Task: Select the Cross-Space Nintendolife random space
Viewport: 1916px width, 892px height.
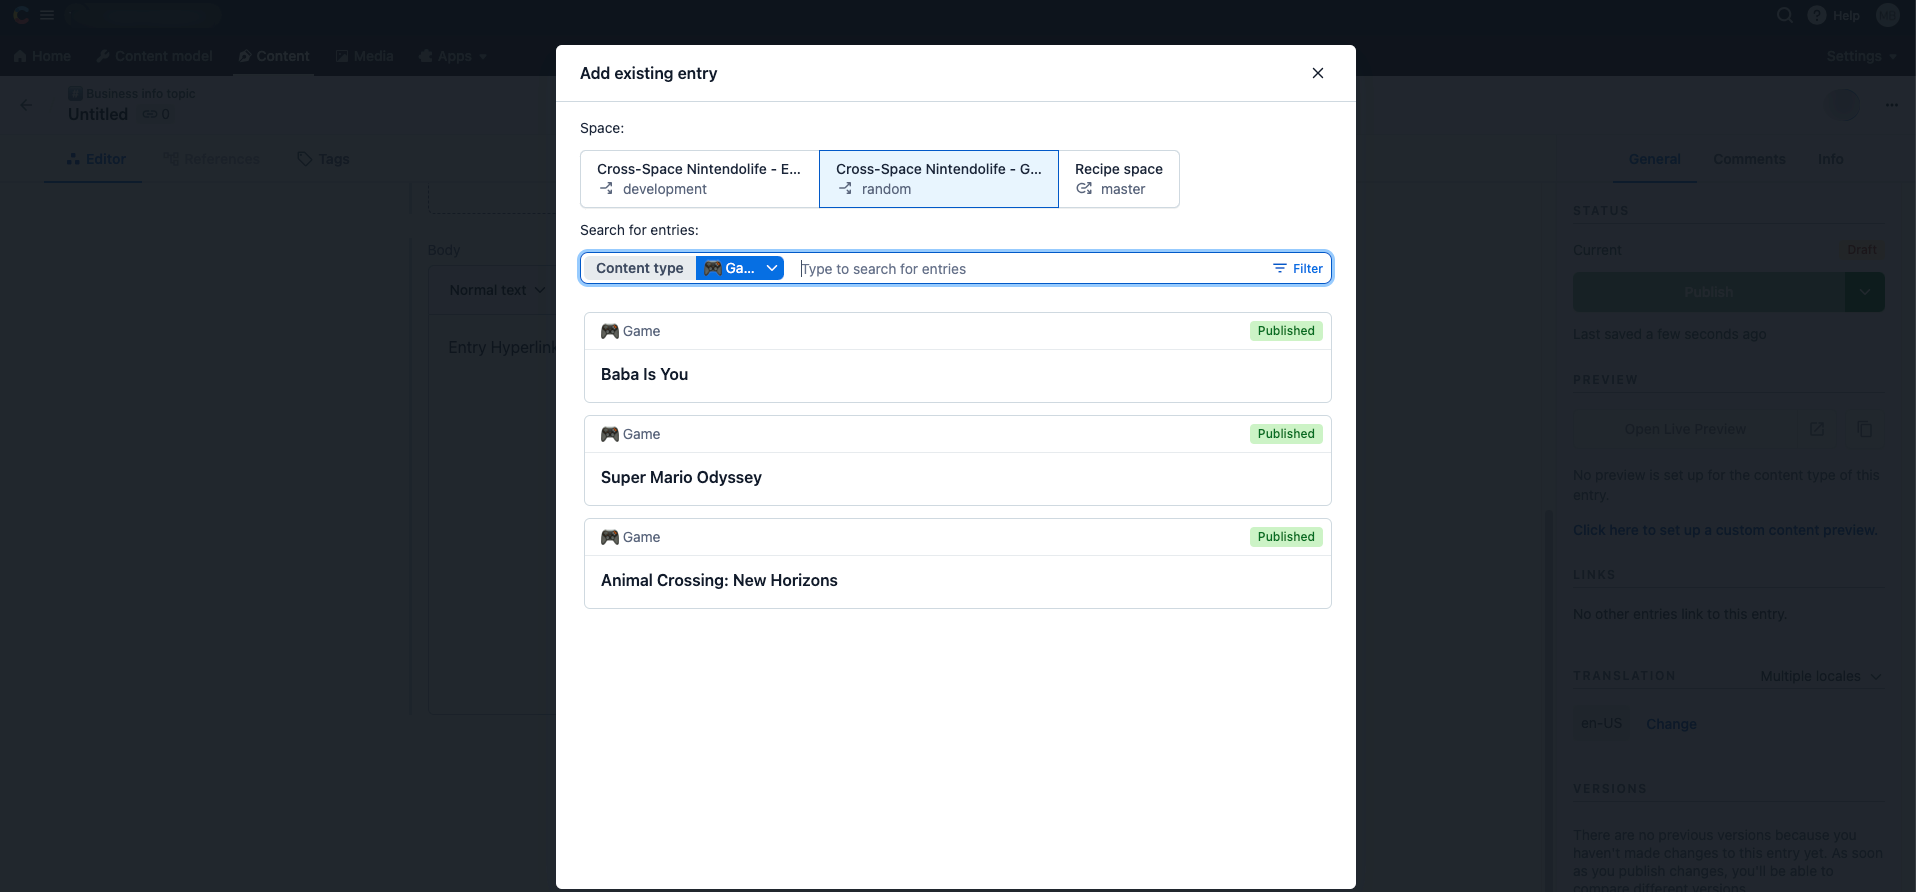Action: (x=939, y=179)
